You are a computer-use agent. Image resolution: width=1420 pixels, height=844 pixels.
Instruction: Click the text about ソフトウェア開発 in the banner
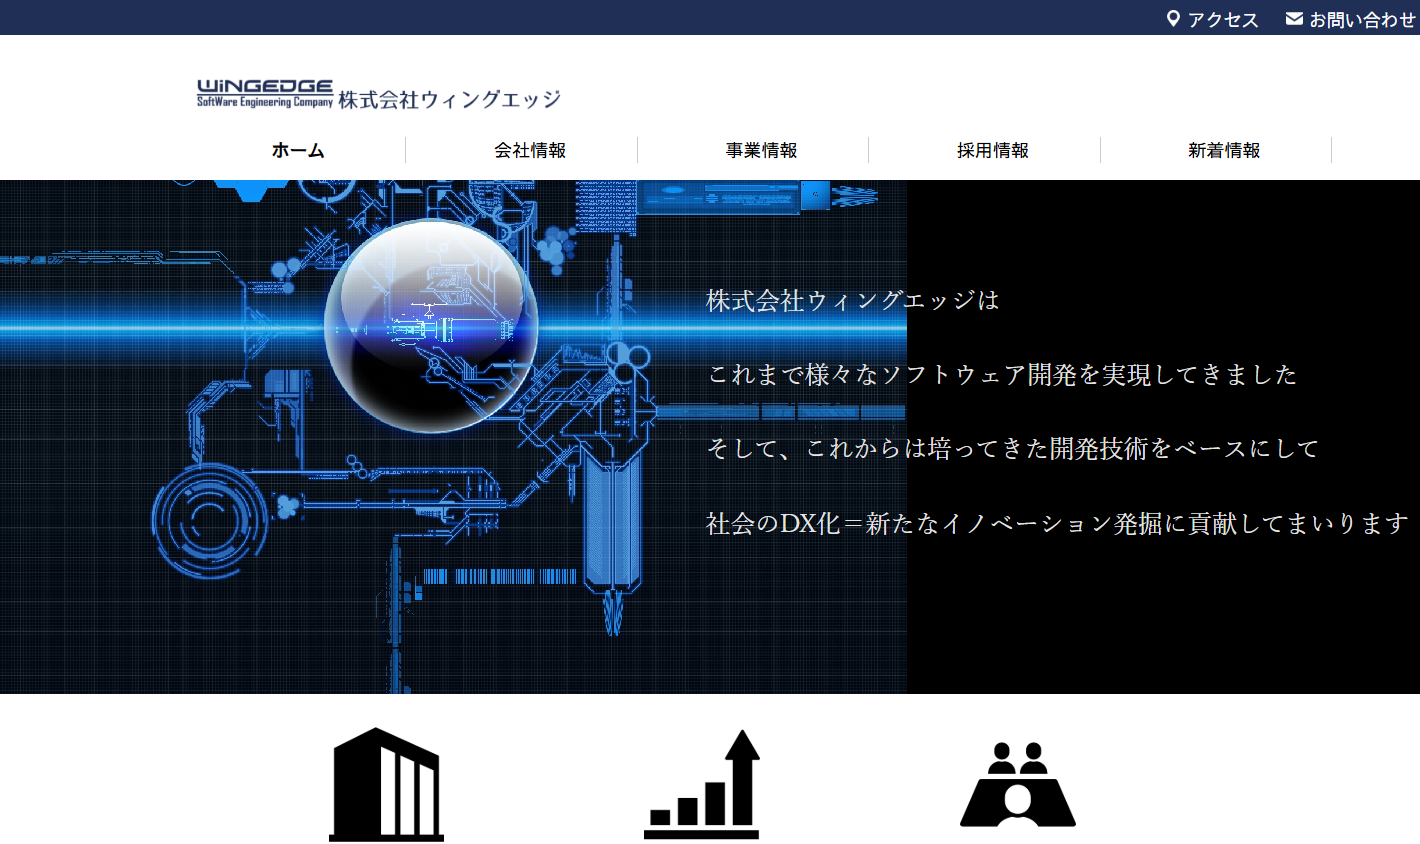click(1002, 374)
